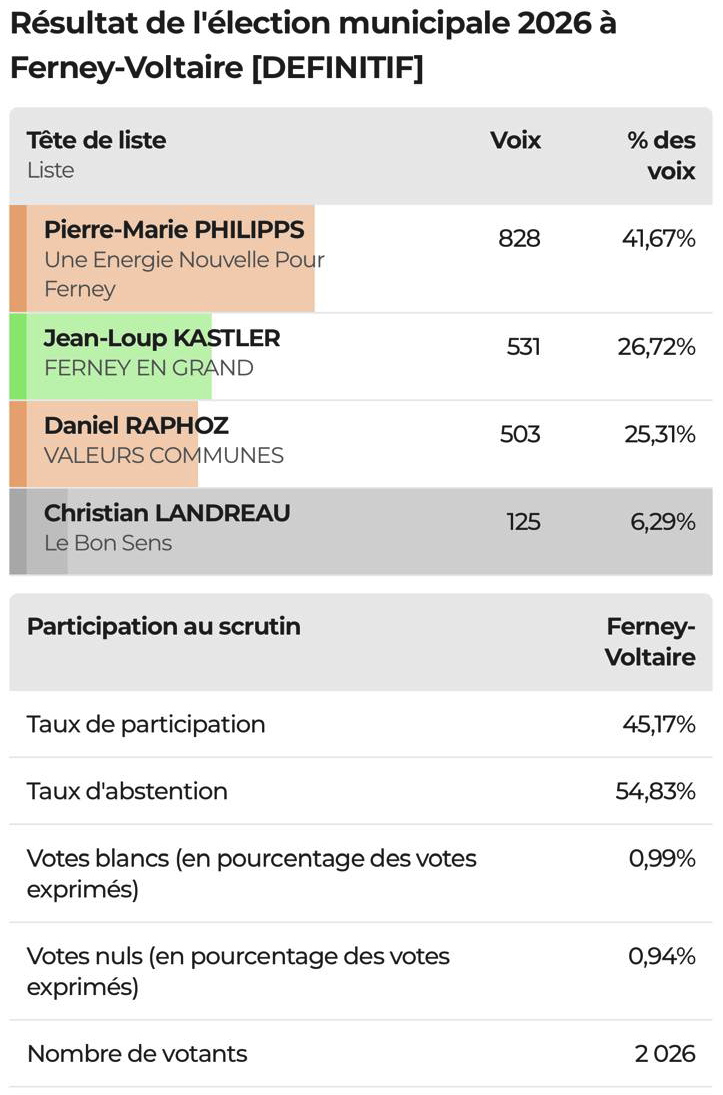
Task: Click the "Tête de liste" column header
Action: pyautogui.click(x=96, y=141)
